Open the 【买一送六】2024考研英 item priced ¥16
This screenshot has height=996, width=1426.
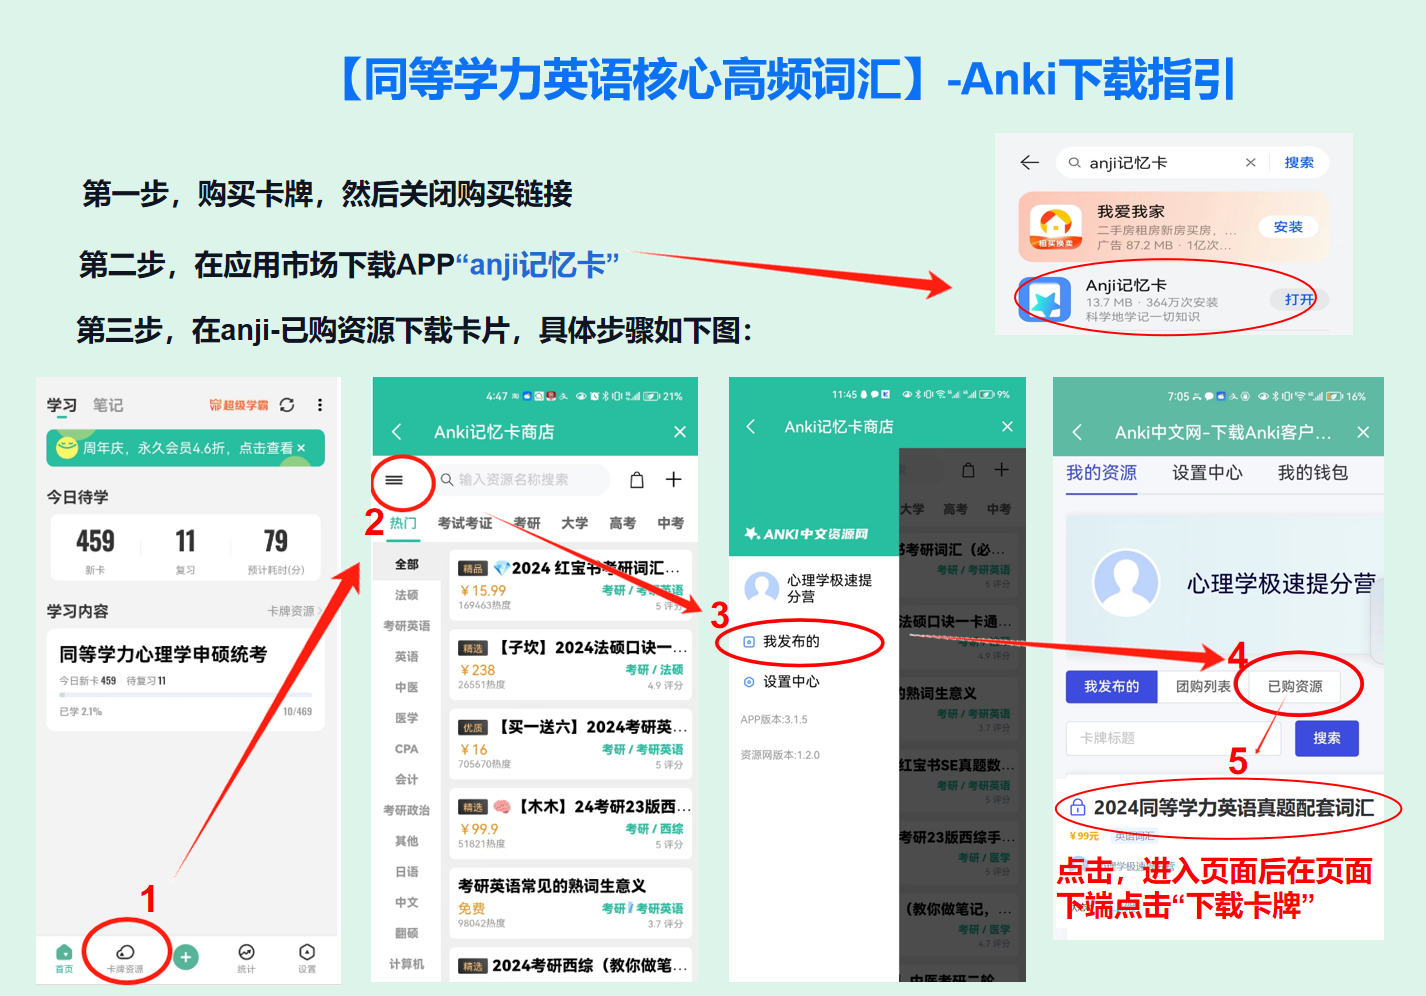pyautogui.click(x=571, y=744)
